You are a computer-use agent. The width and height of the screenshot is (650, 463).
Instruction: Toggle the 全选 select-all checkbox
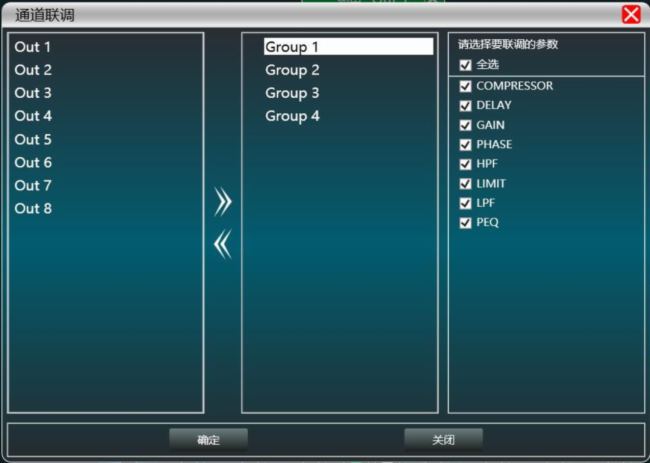coord(465,65)
